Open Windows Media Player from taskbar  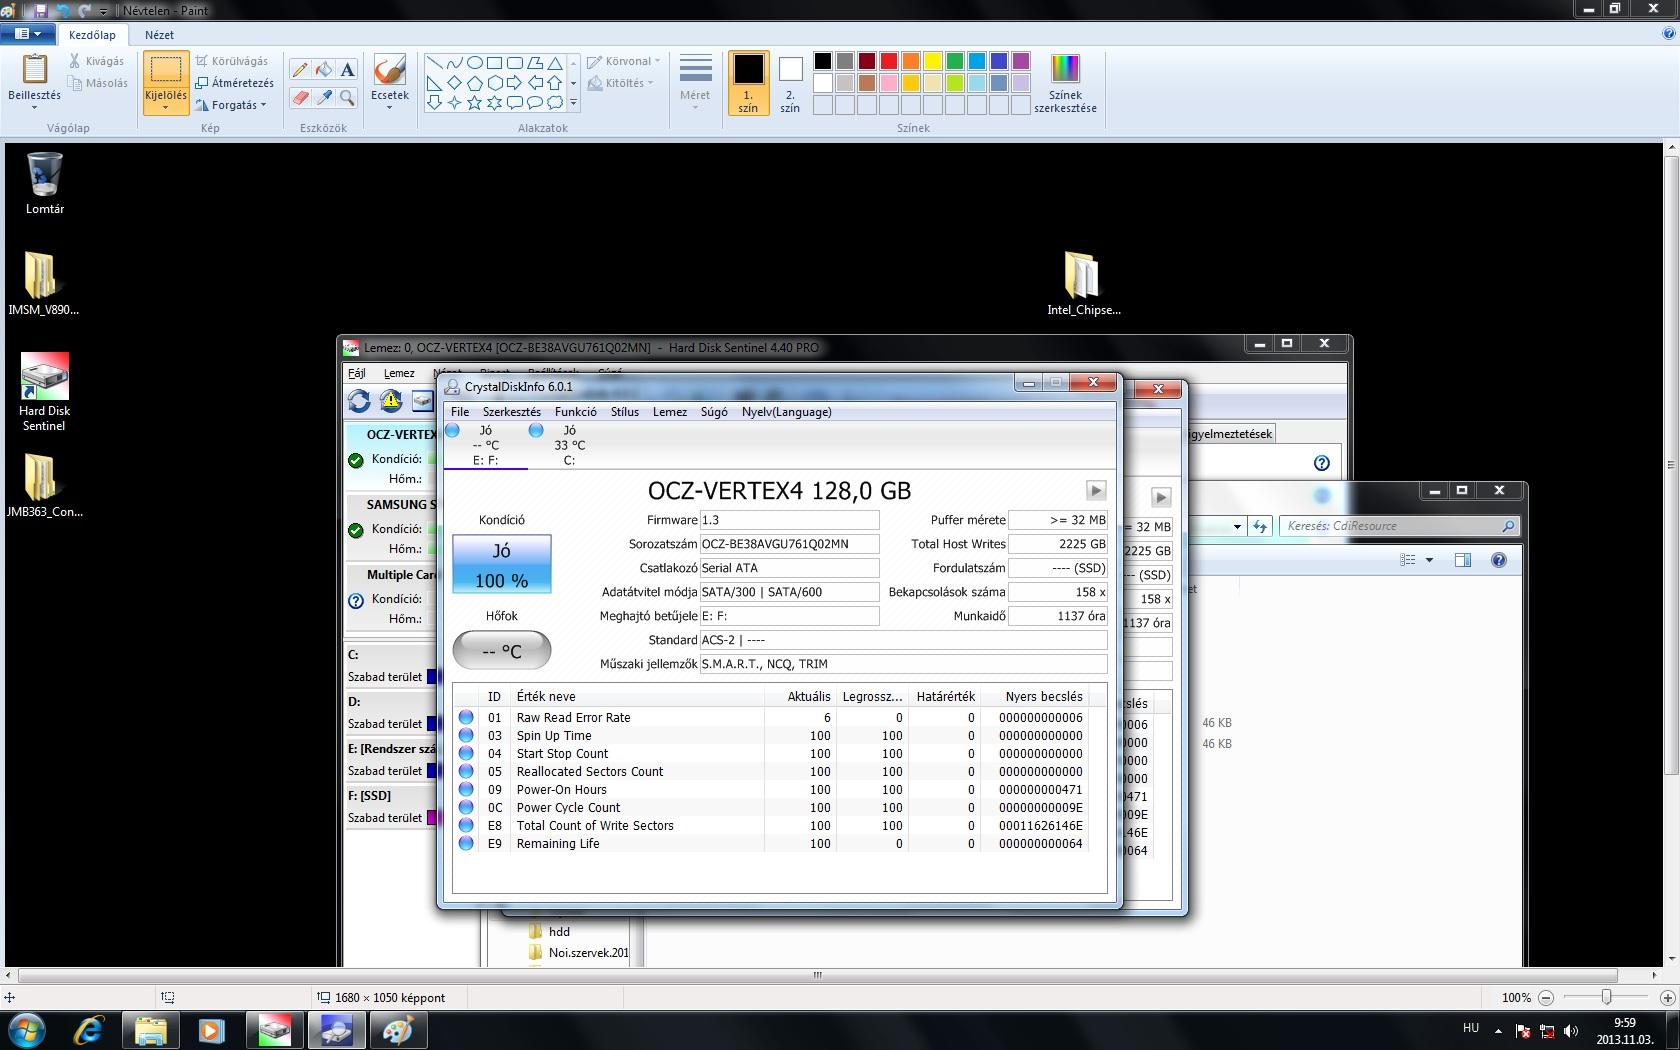pos(211,1030)
